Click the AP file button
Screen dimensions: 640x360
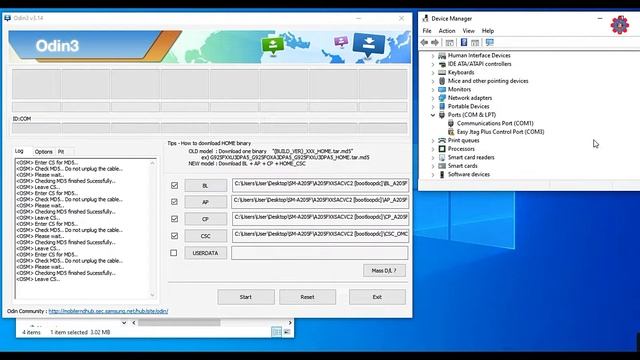click(x=205, y=202)
